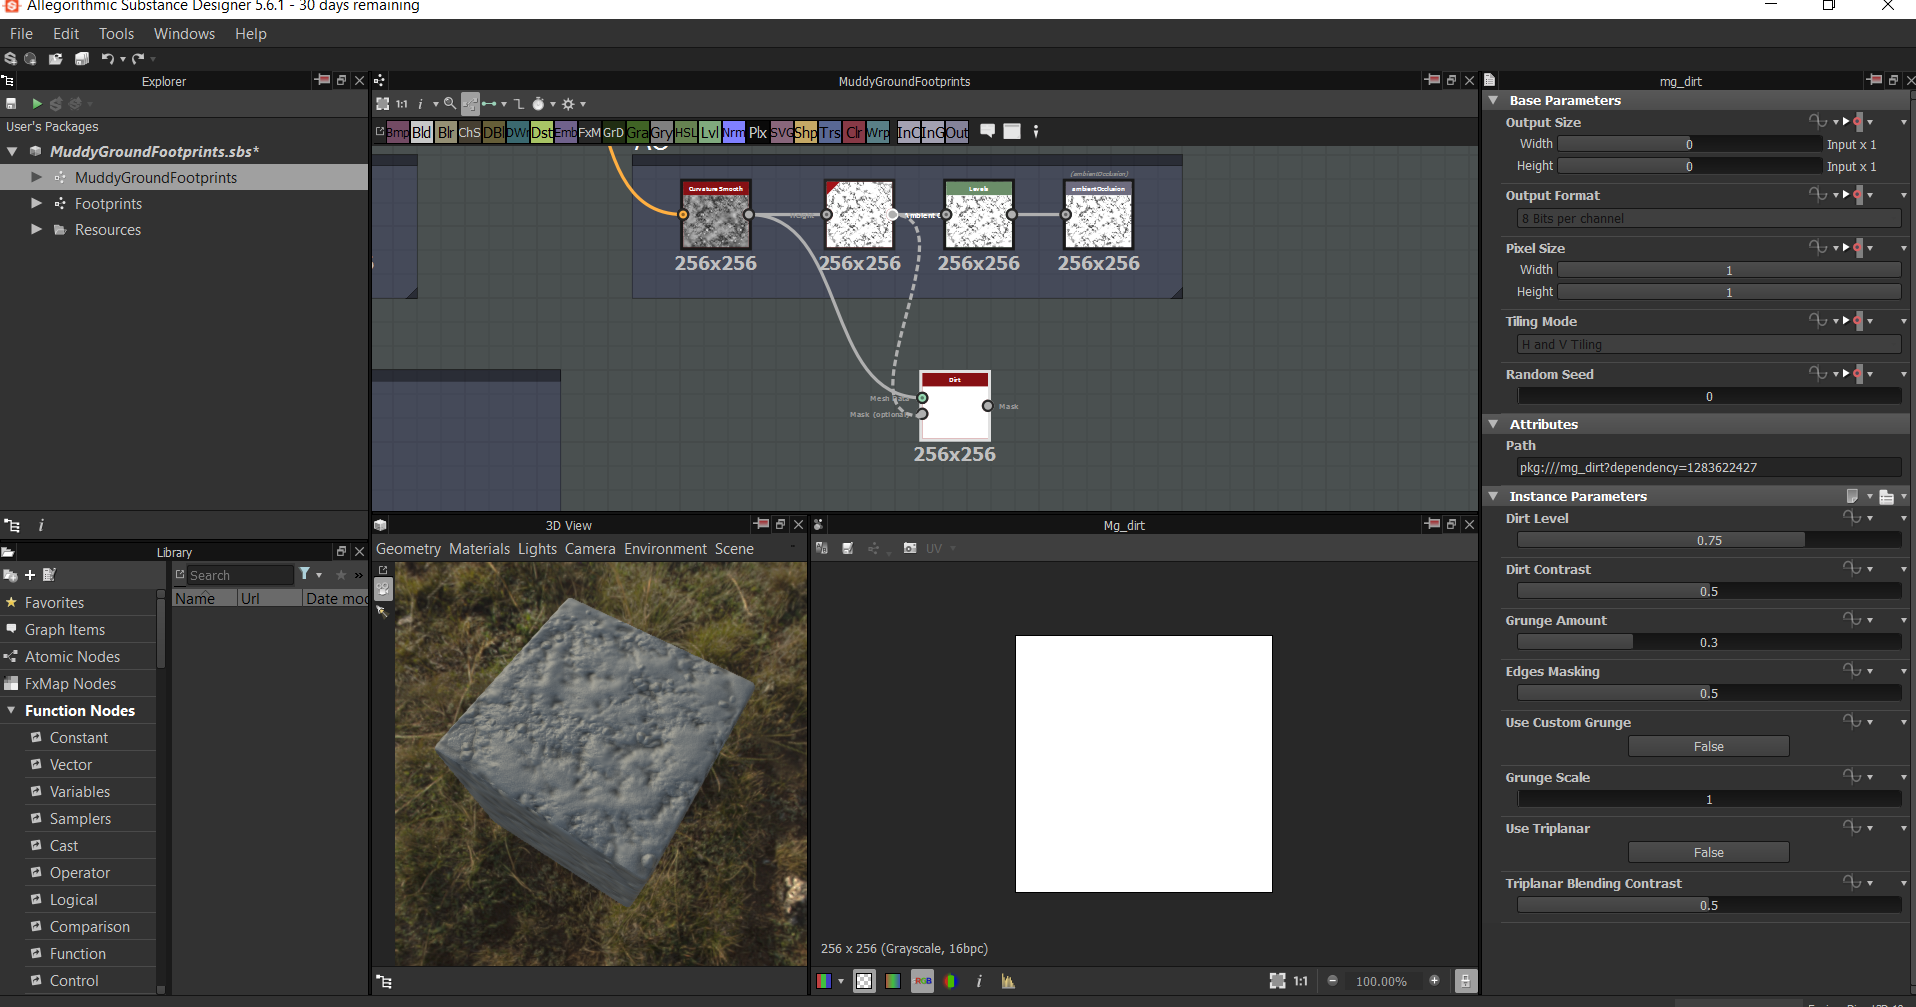
Task: Open the Materials menu in 3D View
Action: [x=479, y=549]
